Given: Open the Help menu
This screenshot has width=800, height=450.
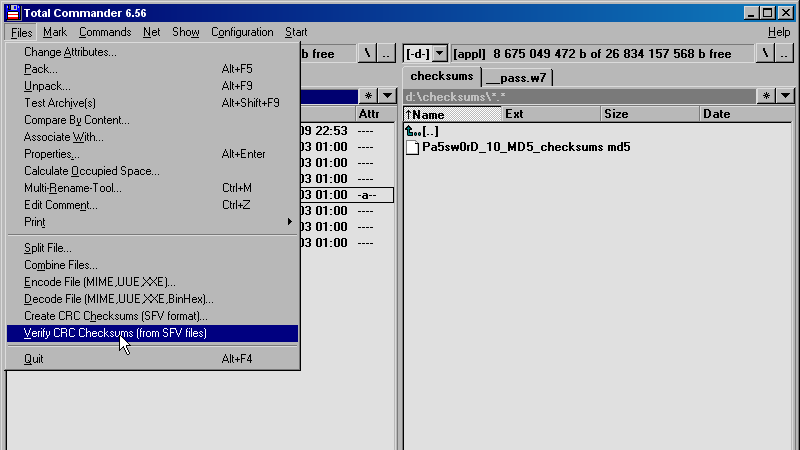Looking at the screenshot, I should [x=779, y=32].
